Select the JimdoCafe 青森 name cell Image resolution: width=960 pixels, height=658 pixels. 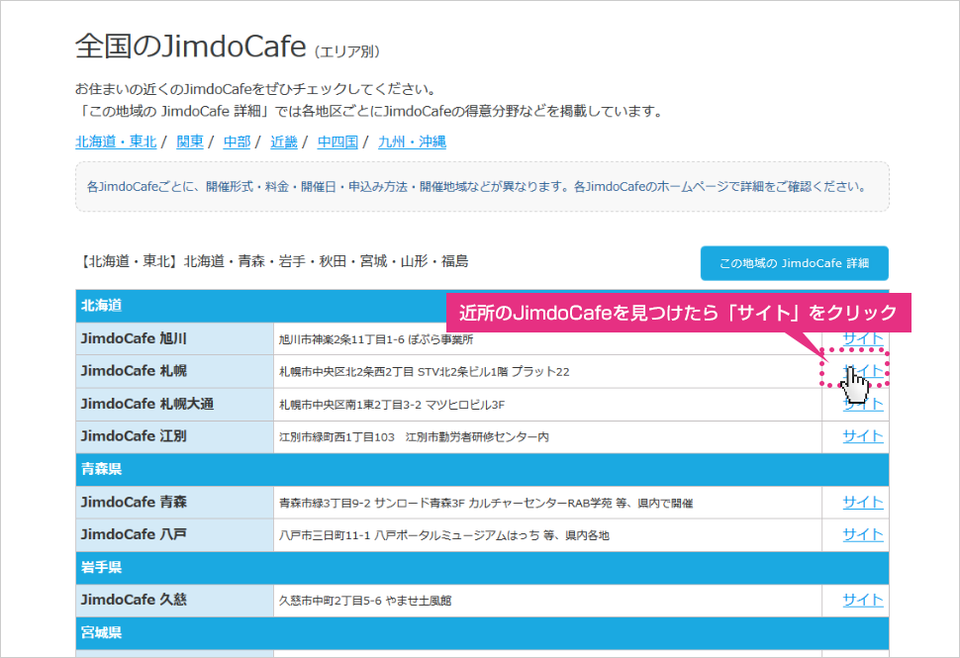coord(174,503)
